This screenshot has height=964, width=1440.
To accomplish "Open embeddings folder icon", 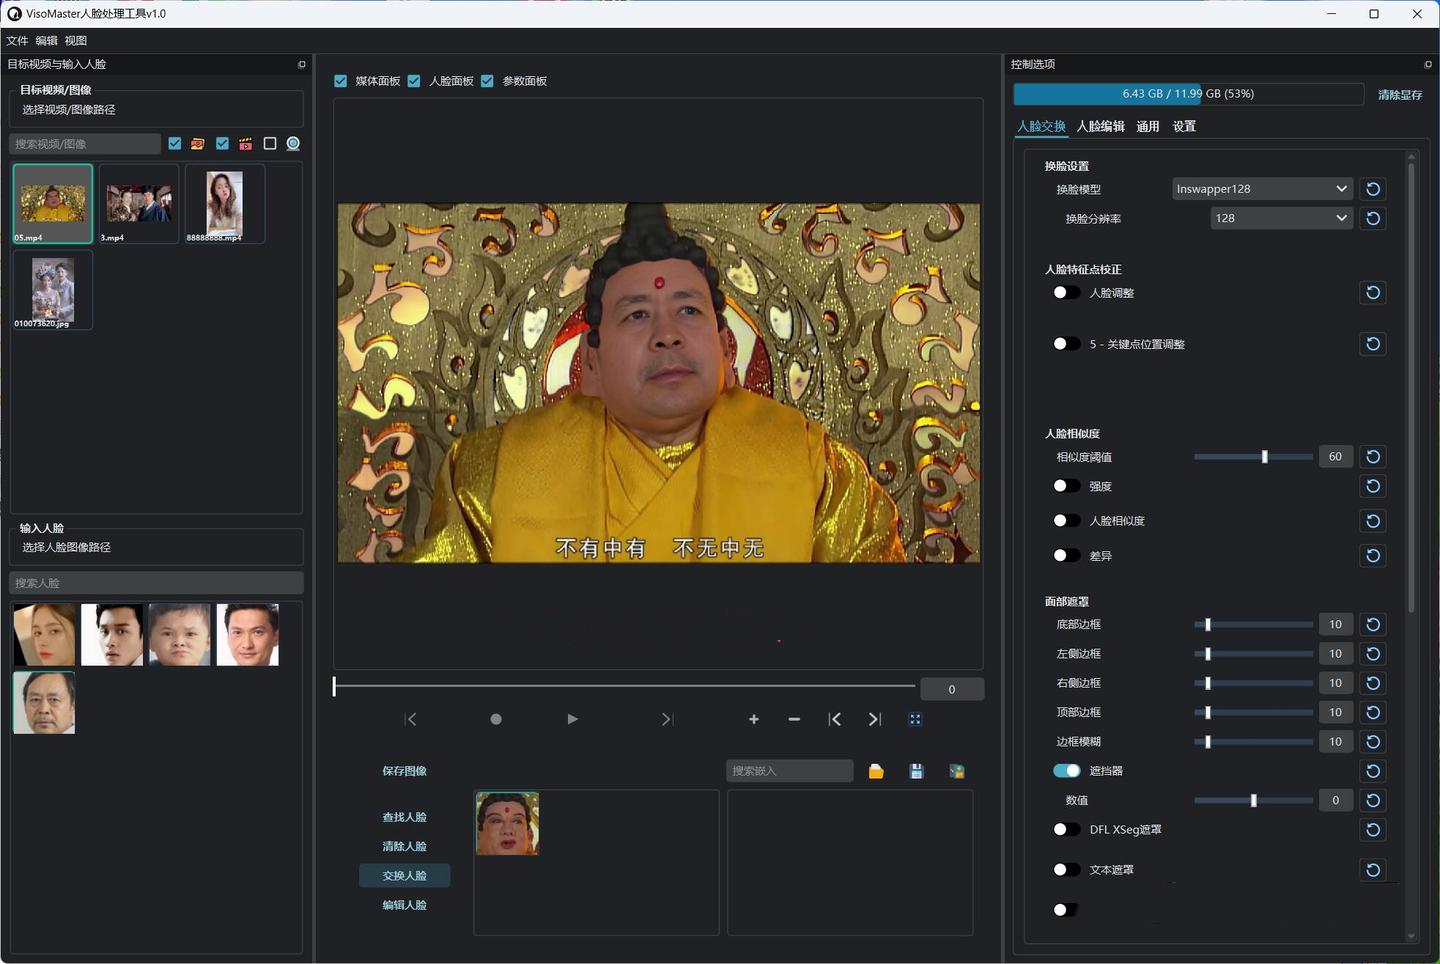I will tap(876, 771).
